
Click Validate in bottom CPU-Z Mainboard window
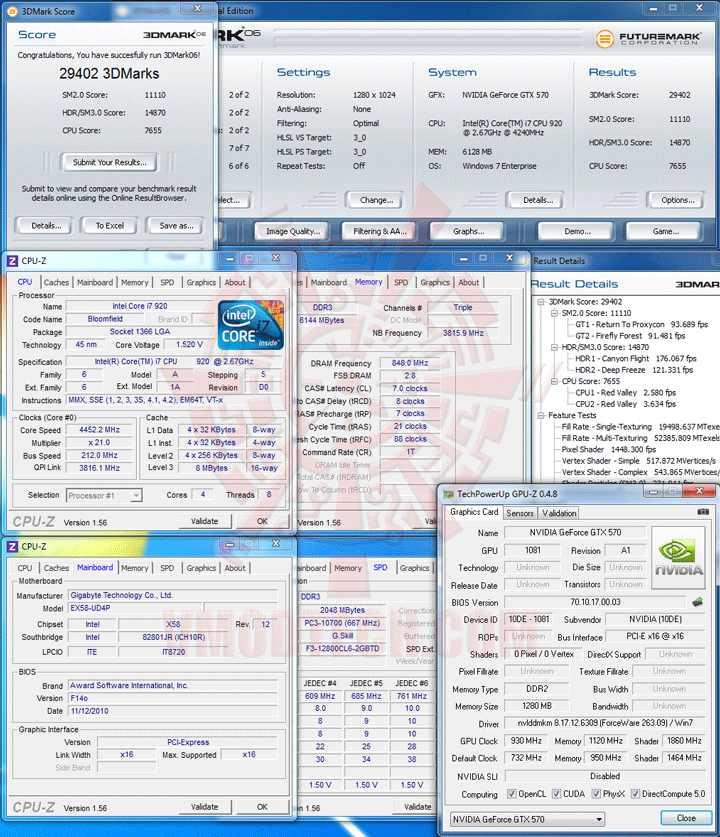204,807
